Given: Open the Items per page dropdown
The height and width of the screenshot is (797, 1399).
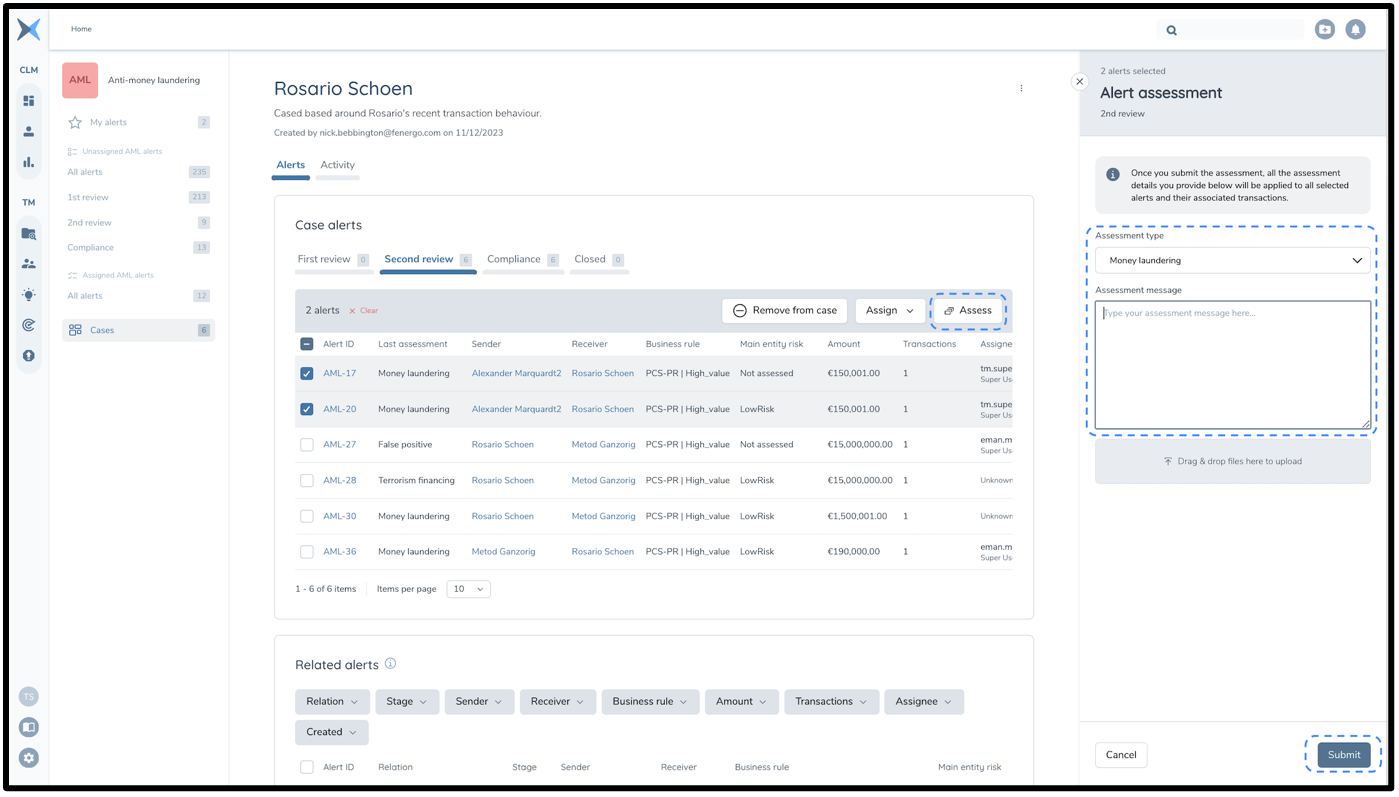Looking at the screenshot, I should pos(468,589).
